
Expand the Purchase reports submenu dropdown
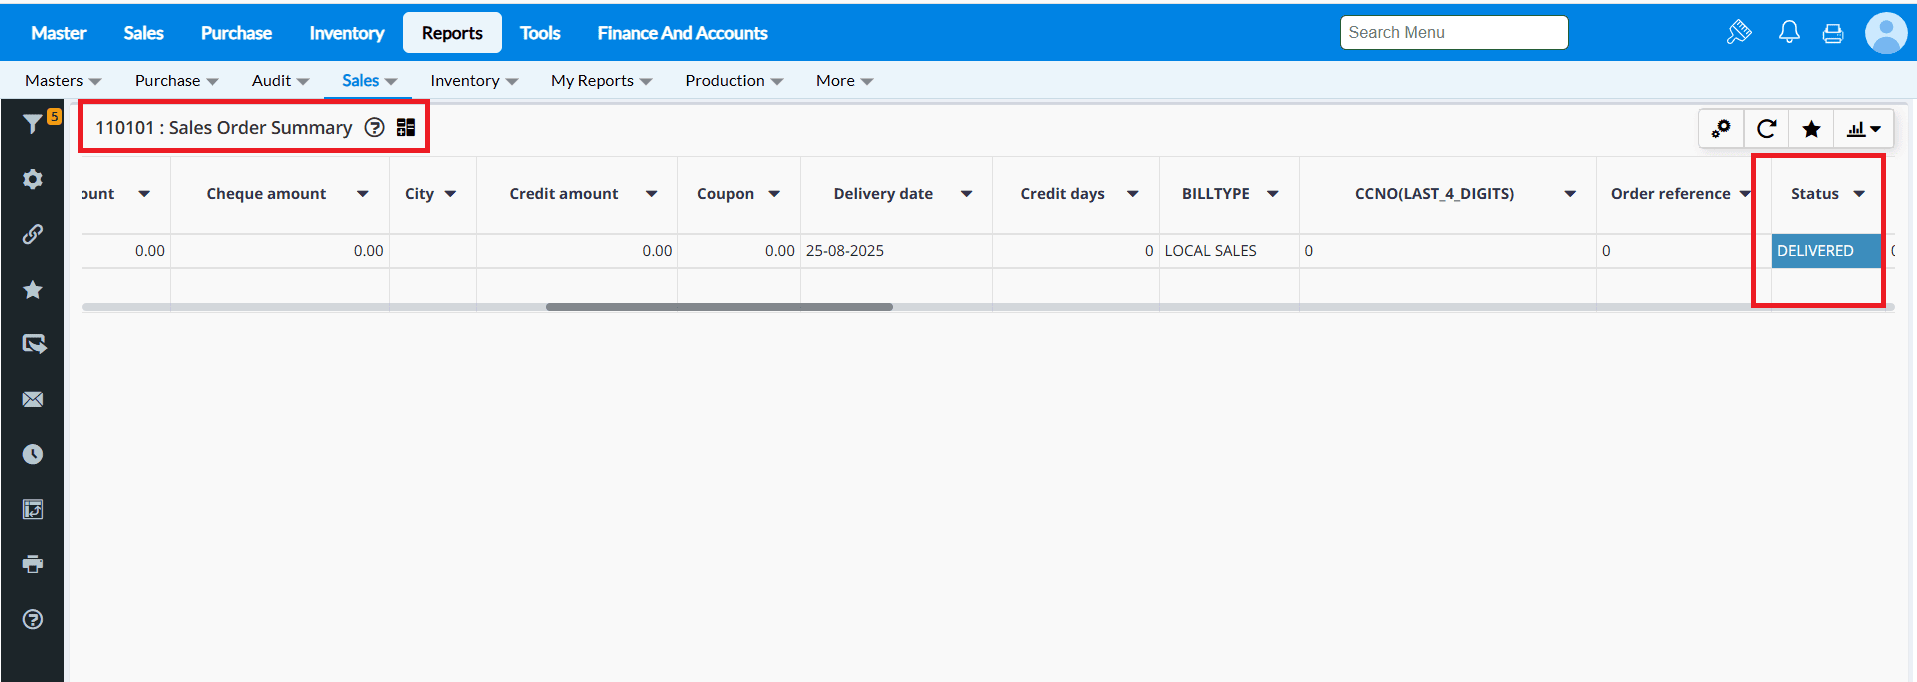(x=176, y=81)
